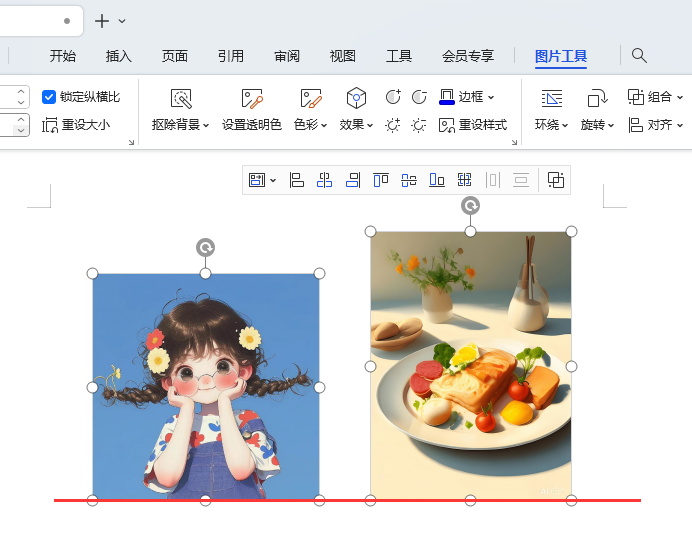Screen dimensions: 692x552
Task: Distribute vertically in floating toolbar
Action: click(x=521, y=180)
